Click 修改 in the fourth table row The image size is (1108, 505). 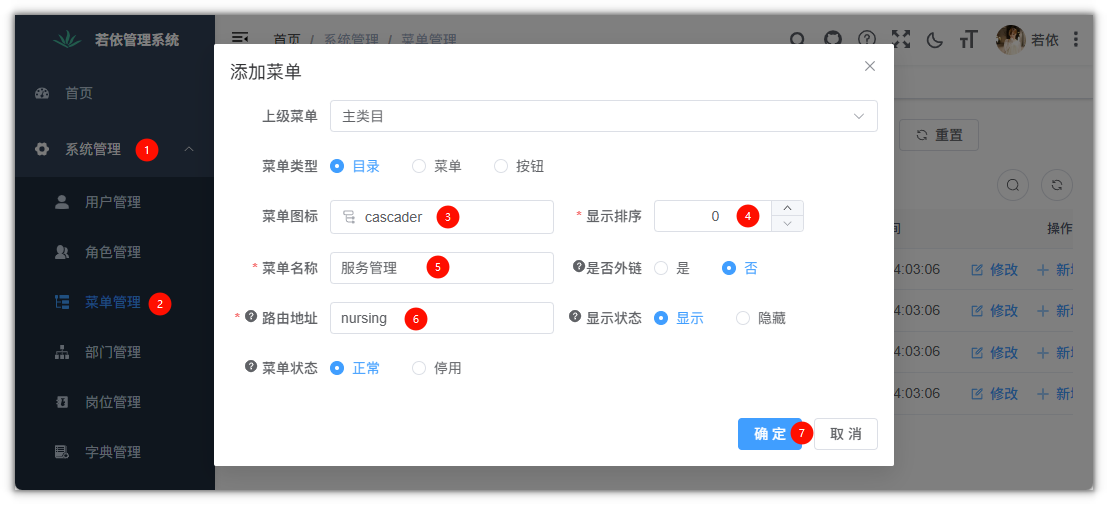[x=994, y=393]
